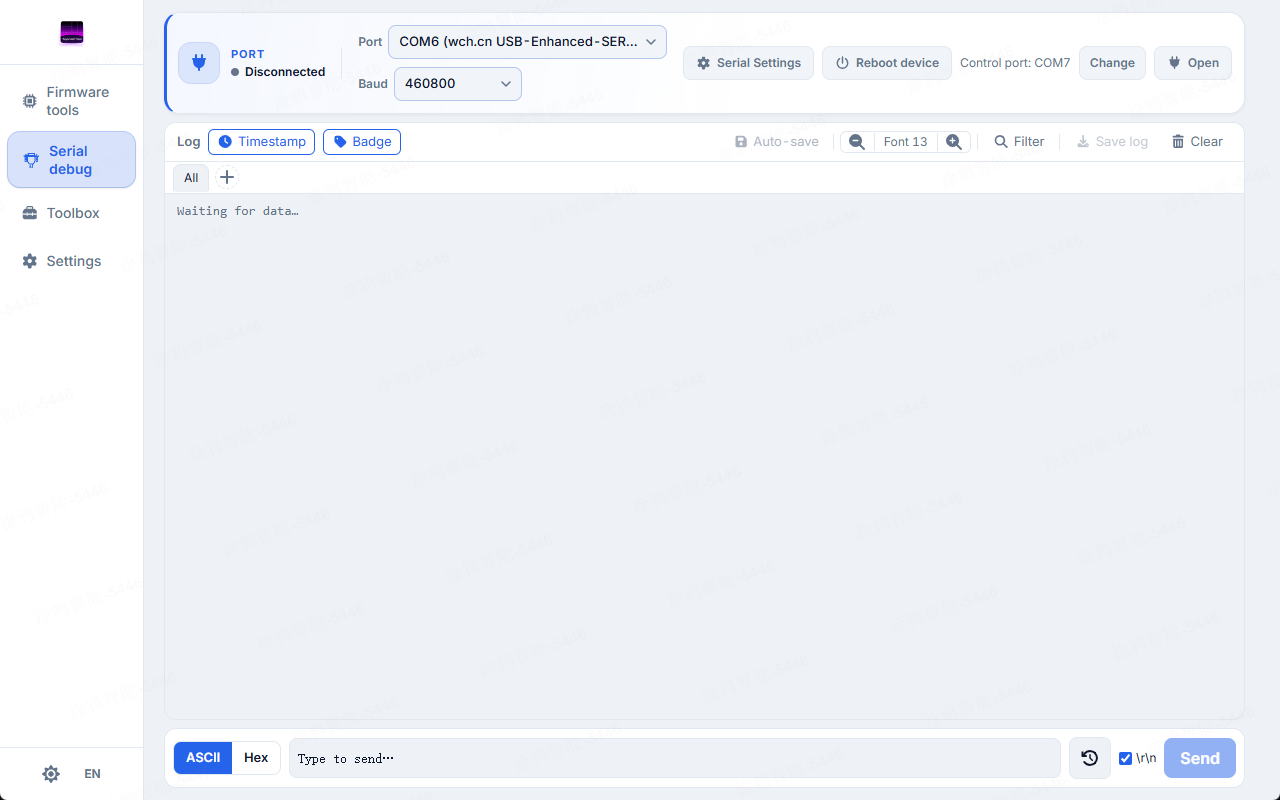Switch send mode to ASCII
Image resolution: width=1280 pixels, height=800 pixels.
tap(203, 758)
